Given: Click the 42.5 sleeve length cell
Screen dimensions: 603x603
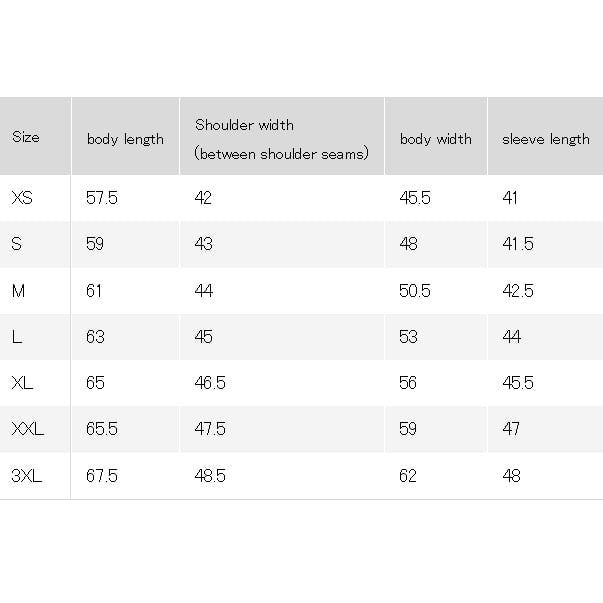Looking at the screenshot, I should 518,291.
